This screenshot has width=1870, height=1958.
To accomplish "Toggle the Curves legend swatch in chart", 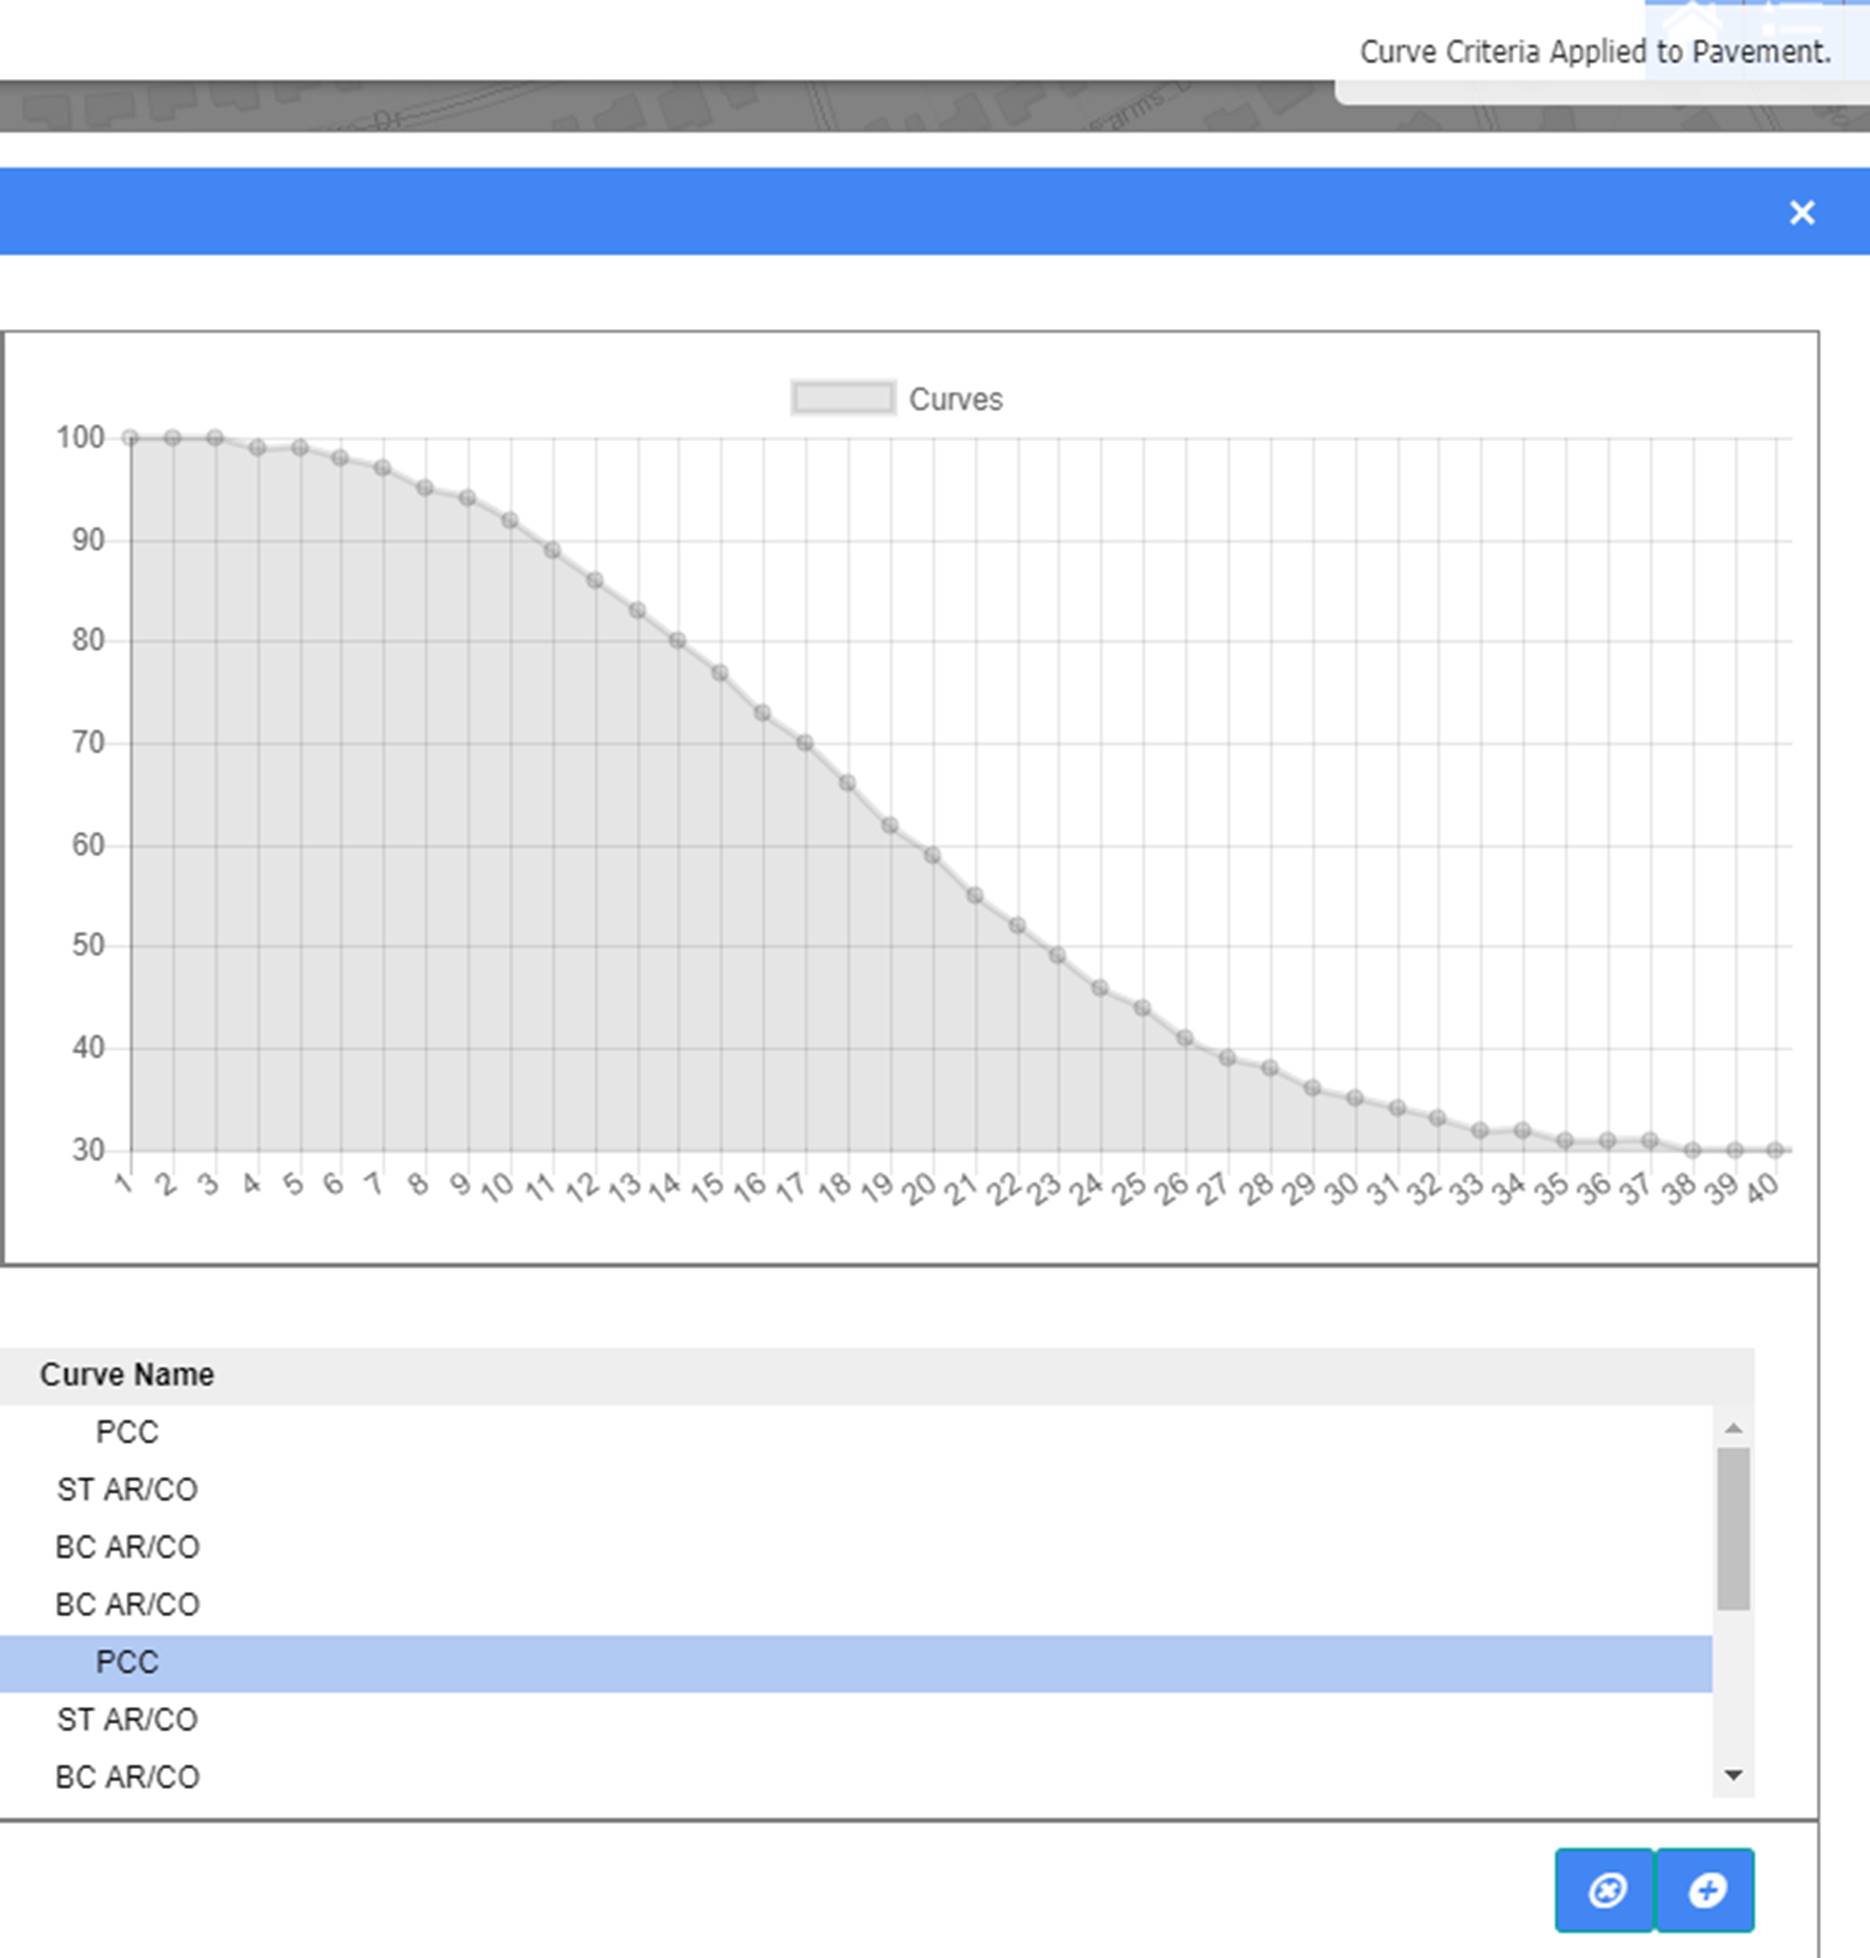I will [x=842, y=398].
